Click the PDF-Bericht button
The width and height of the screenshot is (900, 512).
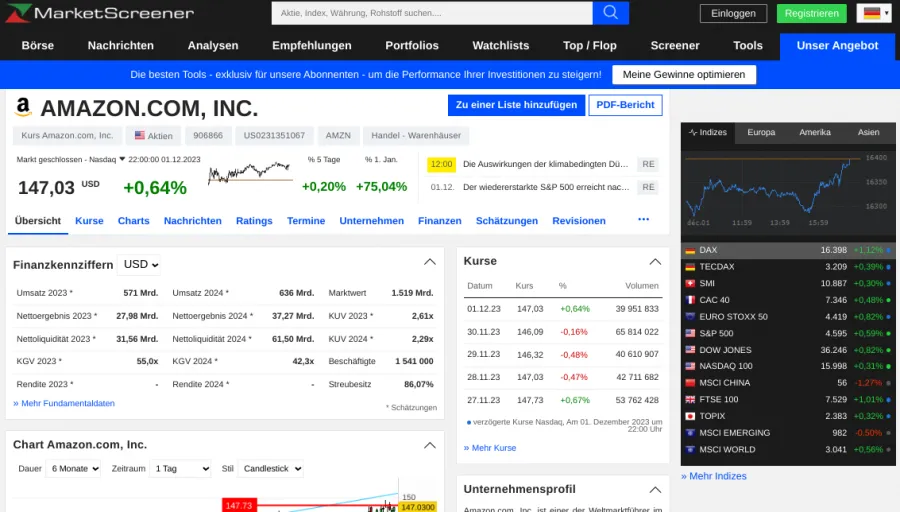625,105
